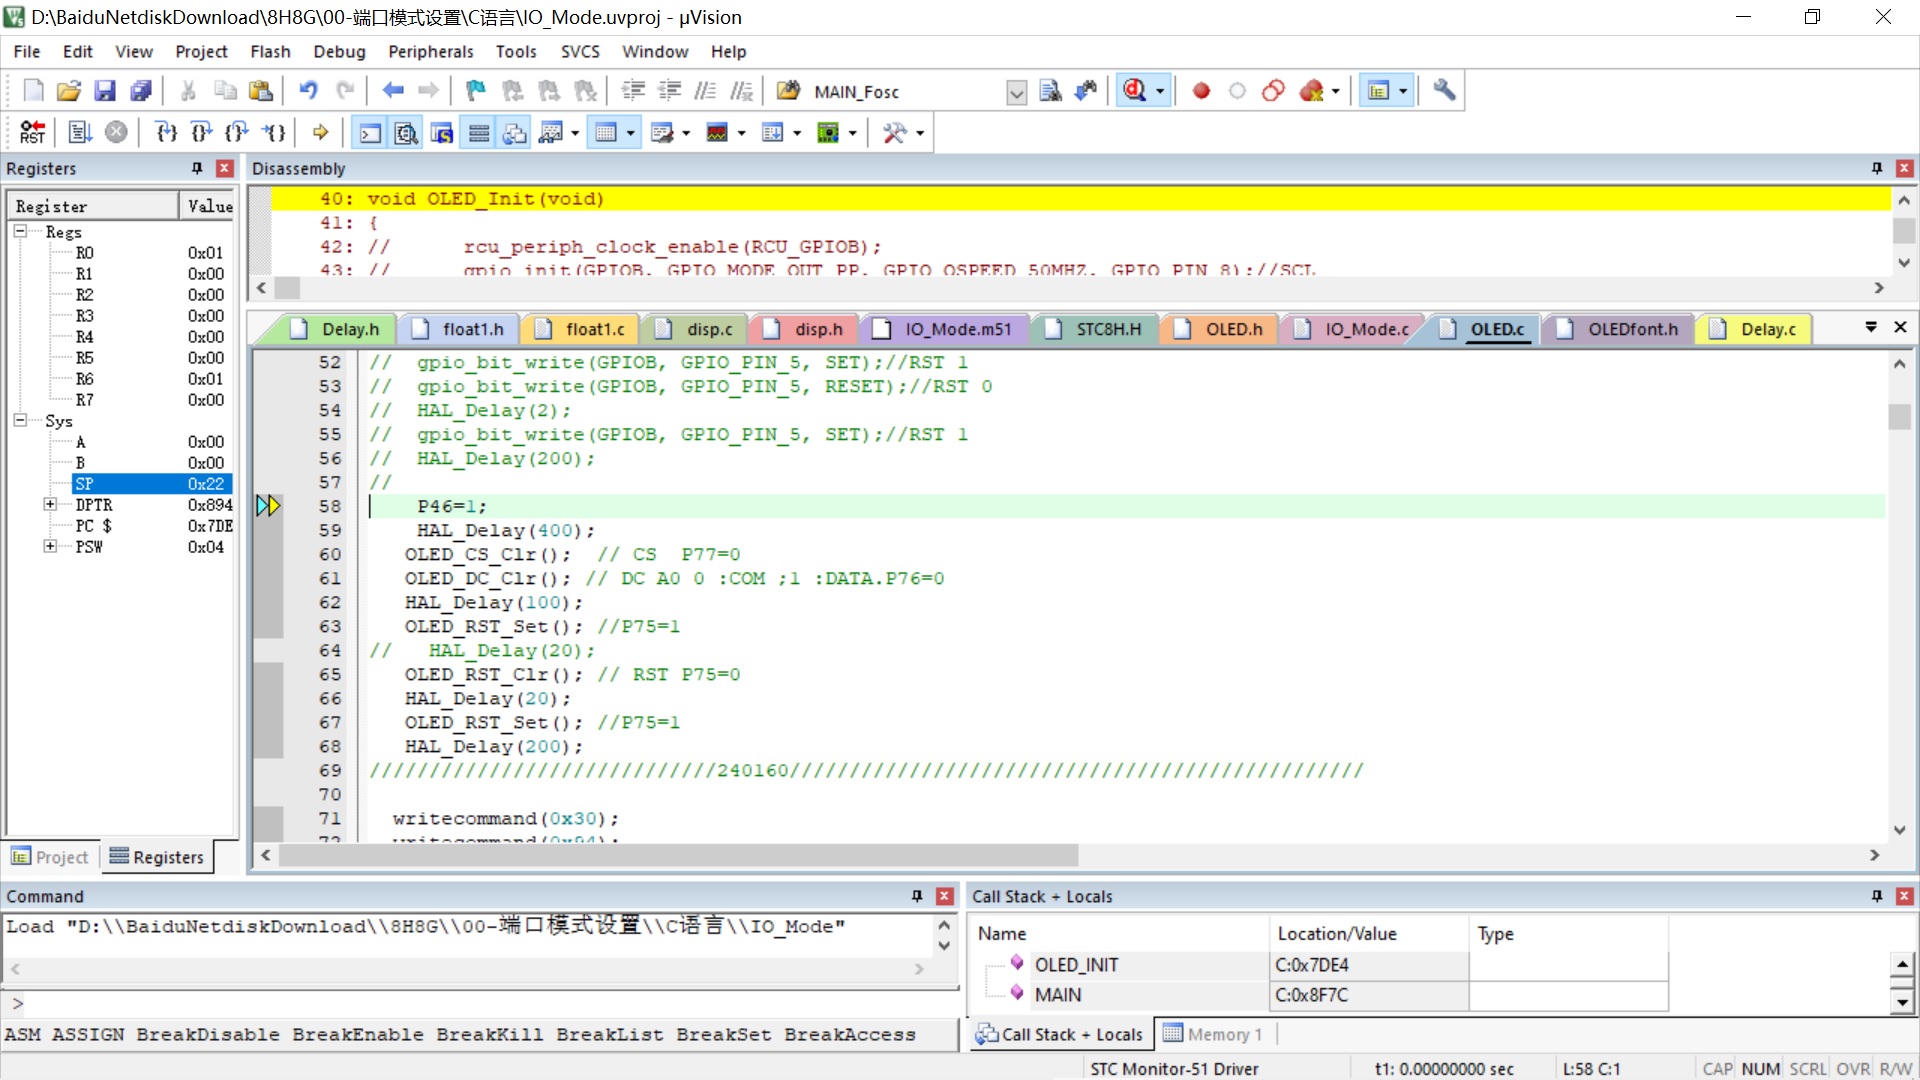Open the Debug menu
Viewport: 1920px width, 1080px height.
tap(339, 52)
